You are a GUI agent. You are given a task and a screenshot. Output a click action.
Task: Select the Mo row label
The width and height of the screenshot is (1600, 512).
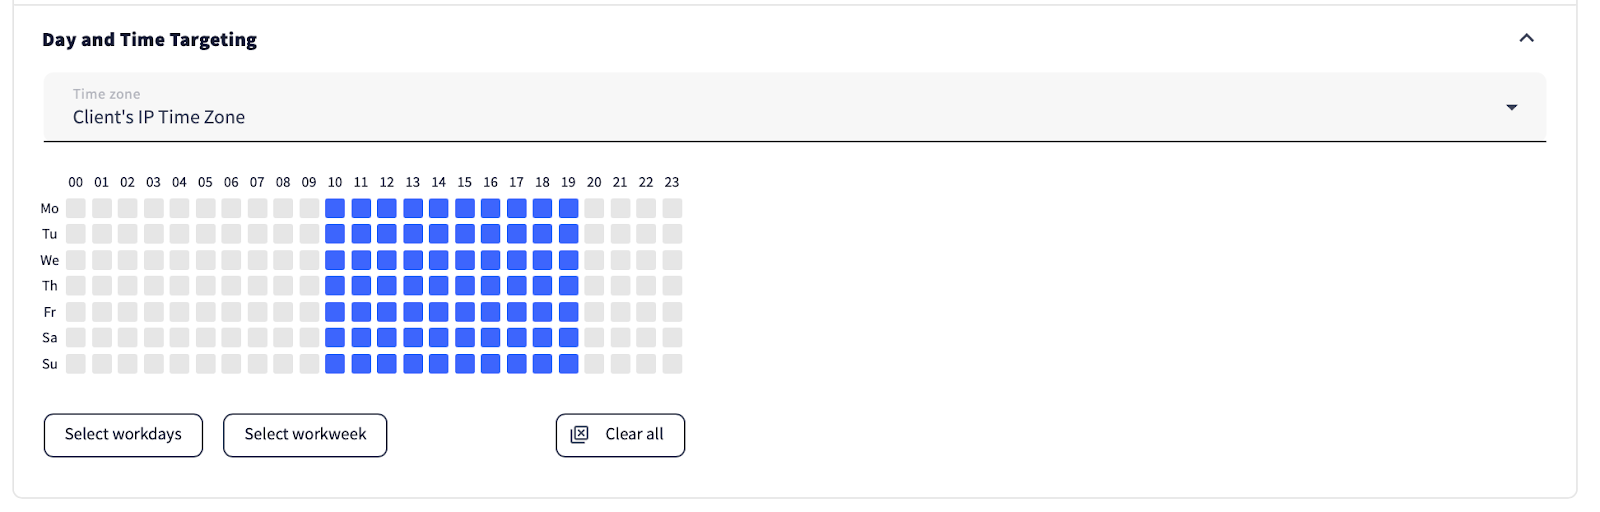coord(50,208)
